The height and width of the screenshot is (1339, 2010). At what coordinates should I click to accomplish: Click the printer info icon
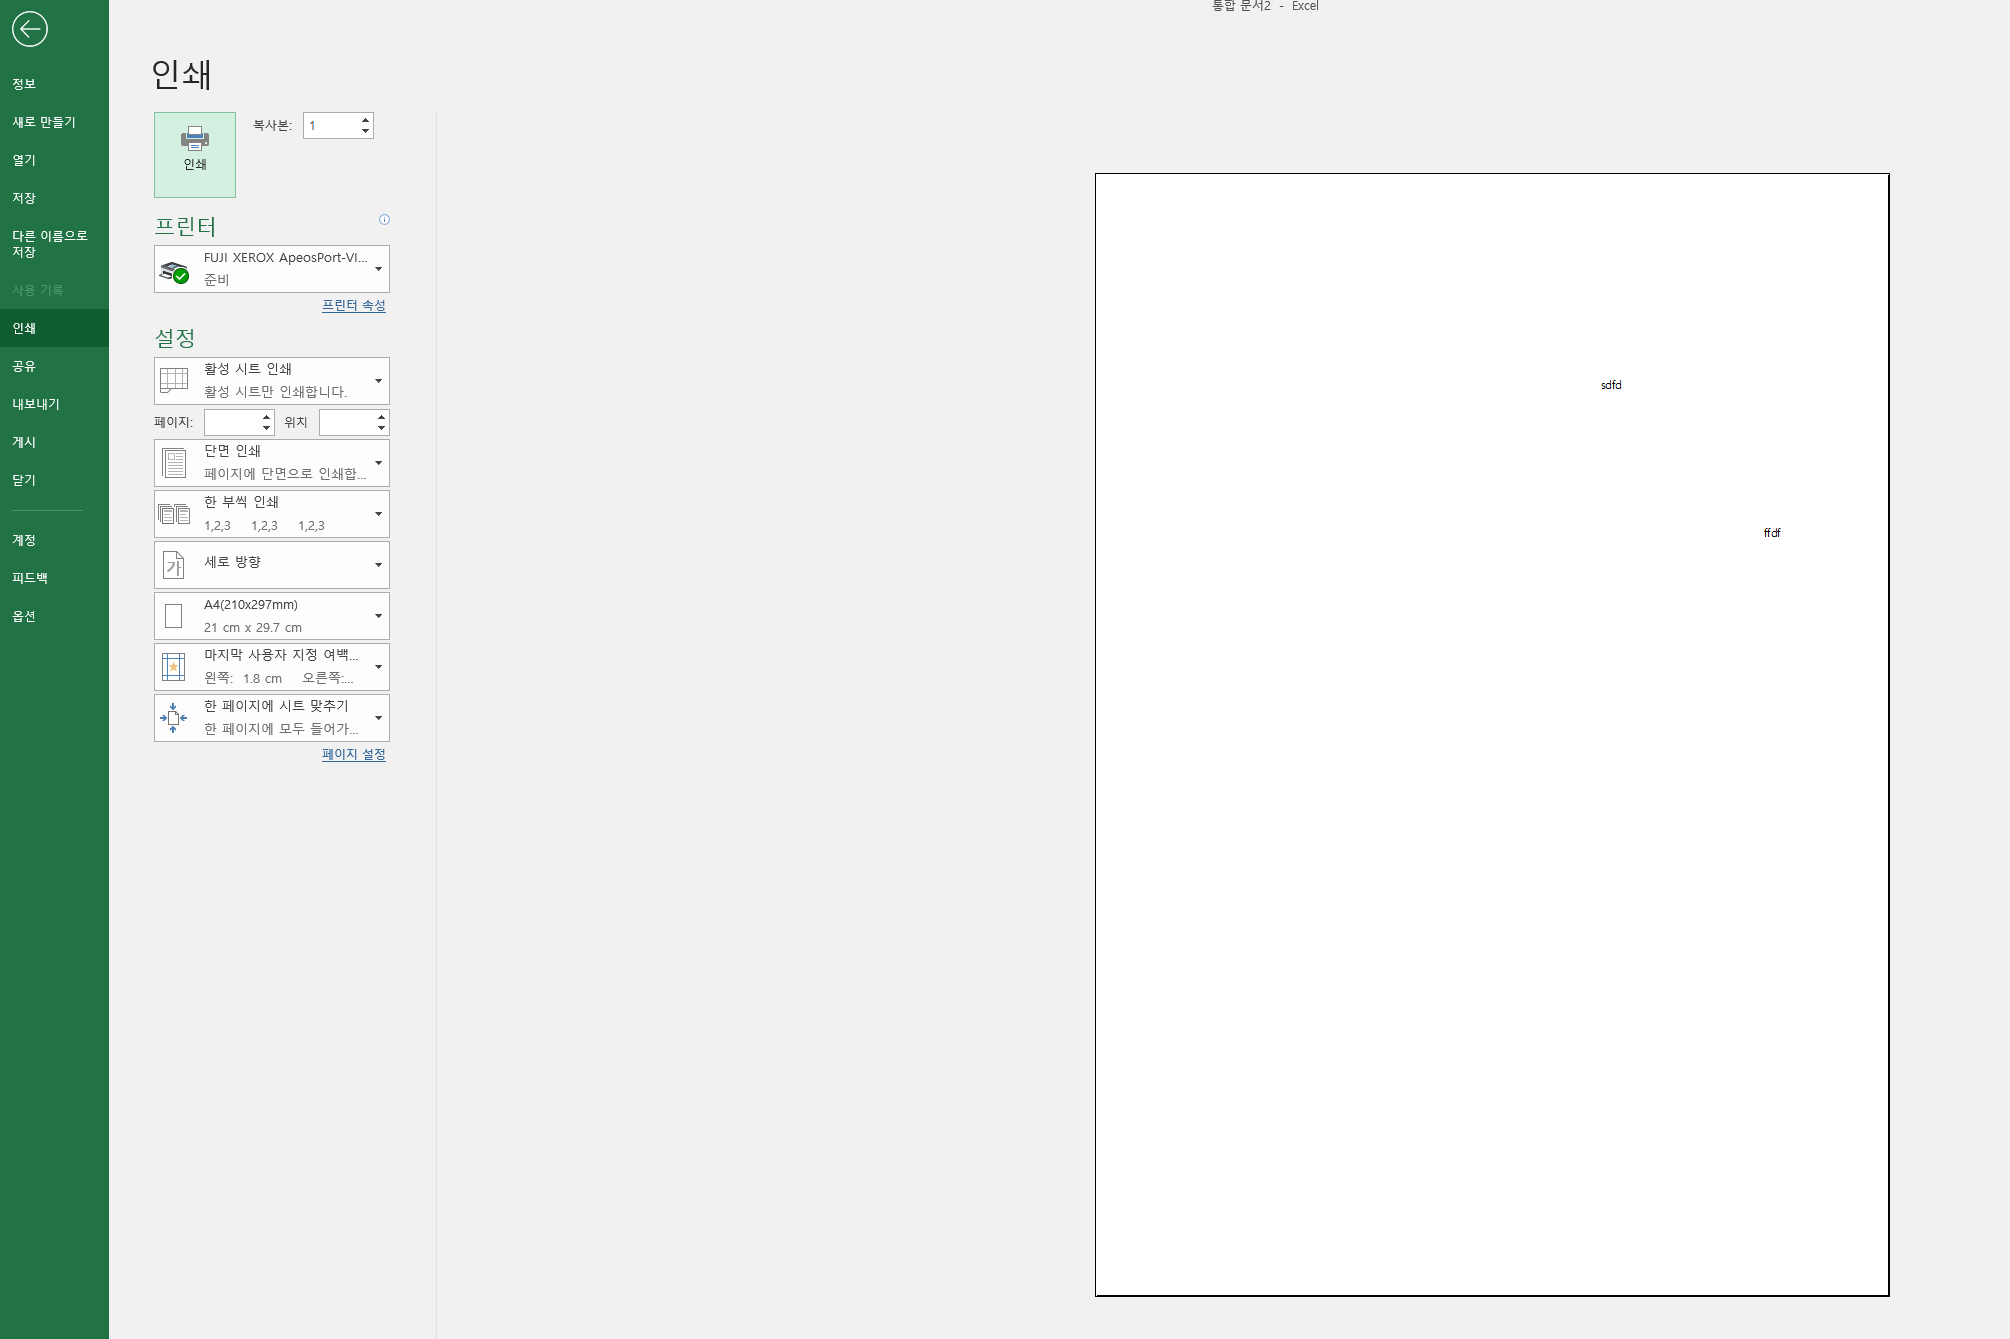tap(384, 220)
